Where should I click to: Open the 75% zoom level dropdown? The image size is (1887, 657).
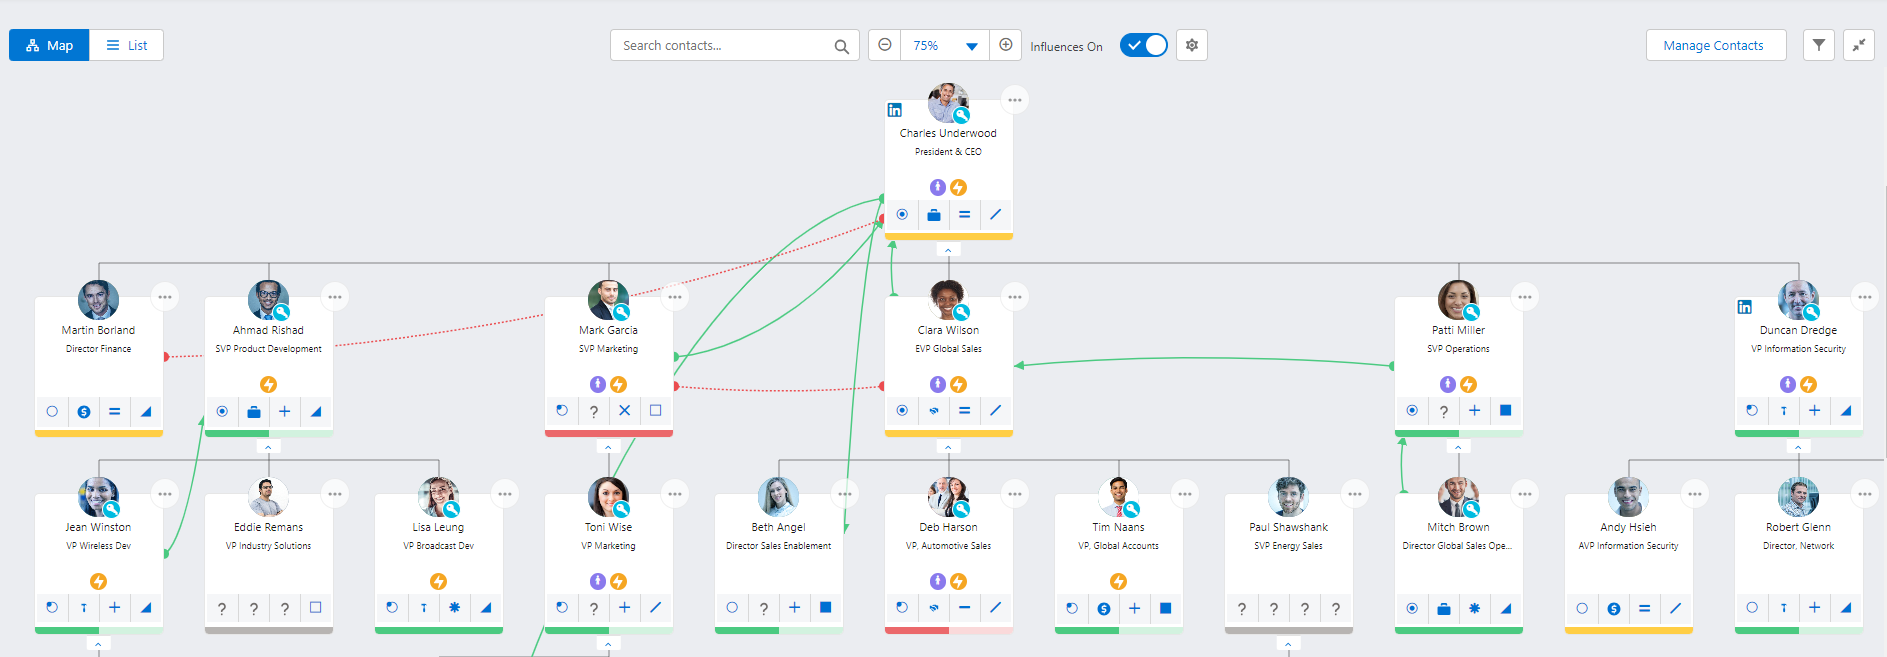click(945, 45)
